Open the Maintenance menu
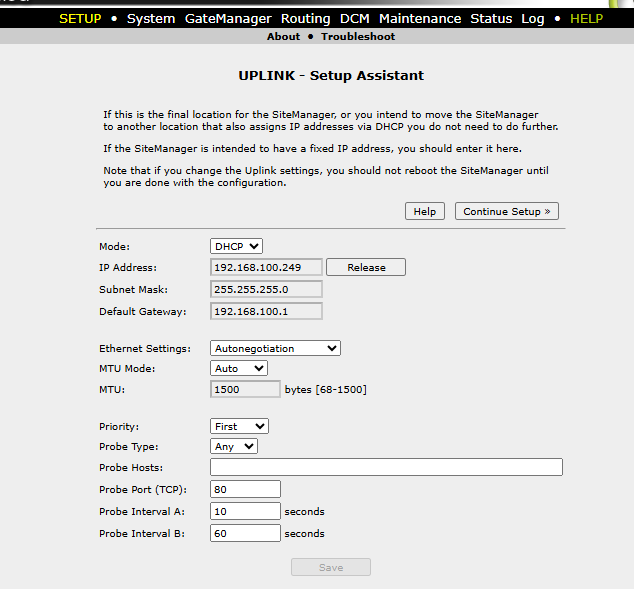Viewport: 634px width, 589px height. pos(420,19)
